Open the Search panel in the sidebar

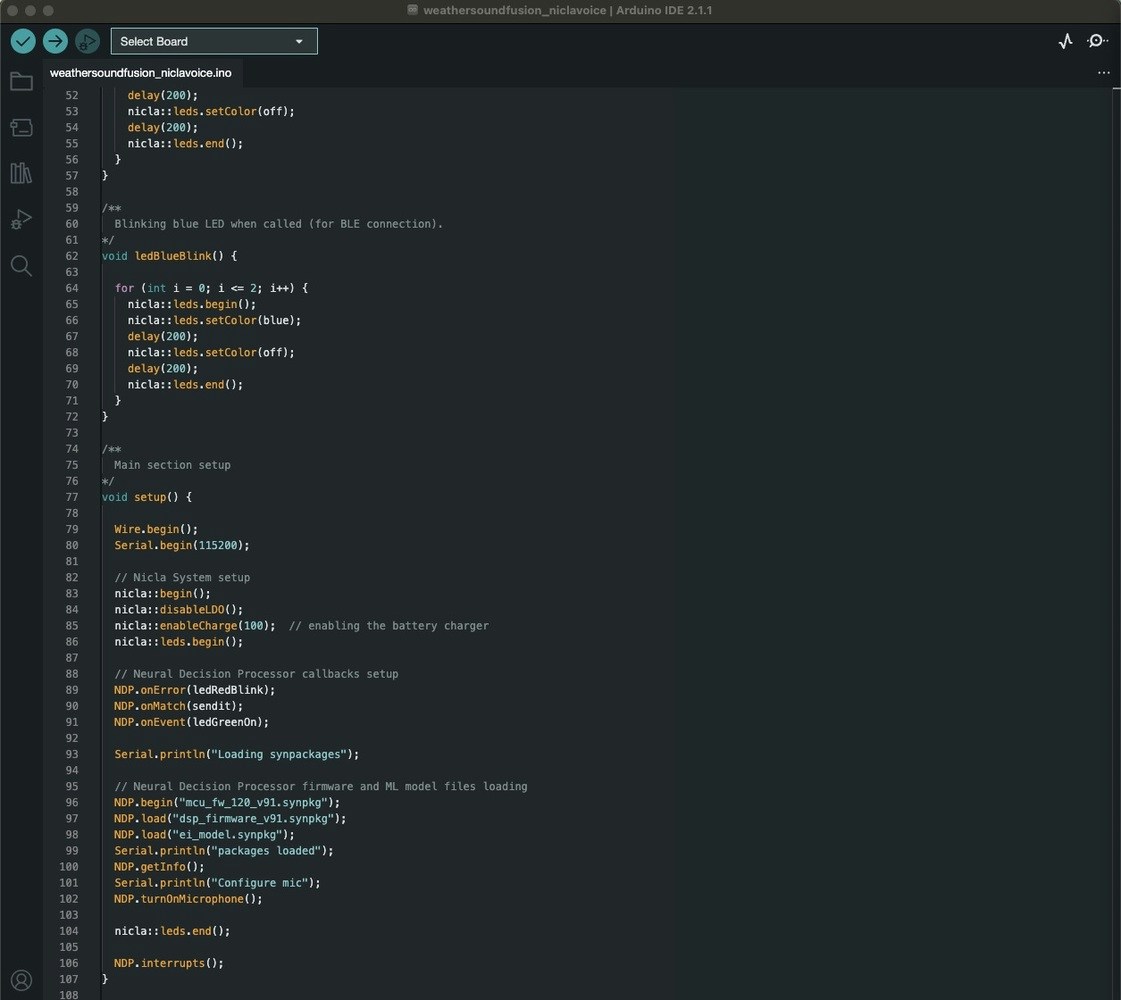[x=21, y=266]
